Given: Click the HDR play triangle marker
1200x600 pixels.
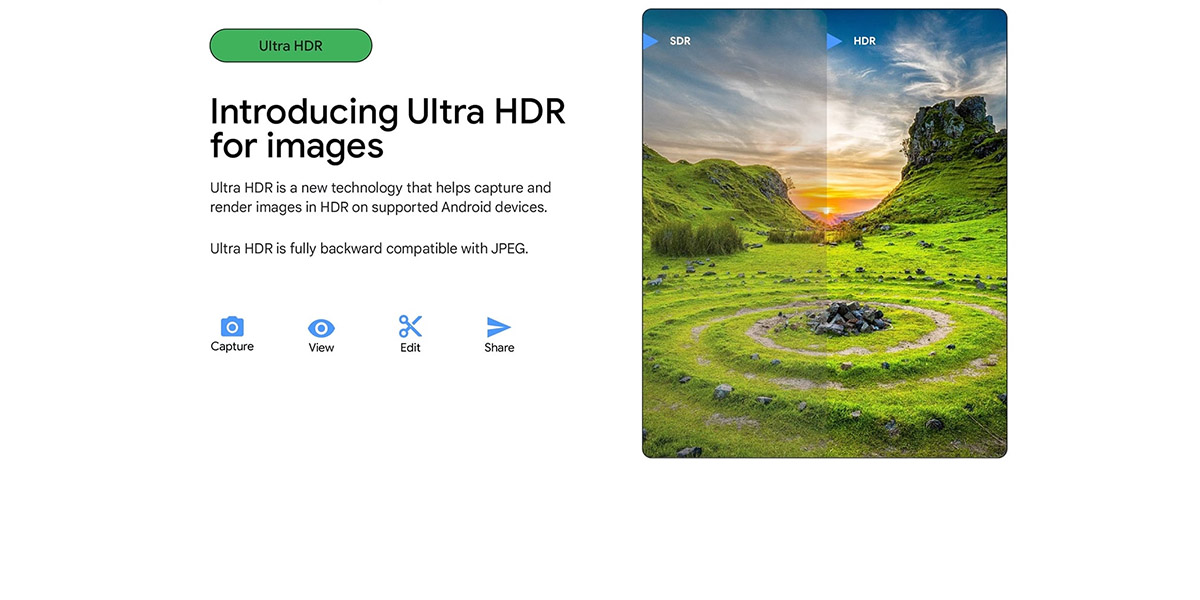Looking at the screenshot, I should click(x=834, y=40).
